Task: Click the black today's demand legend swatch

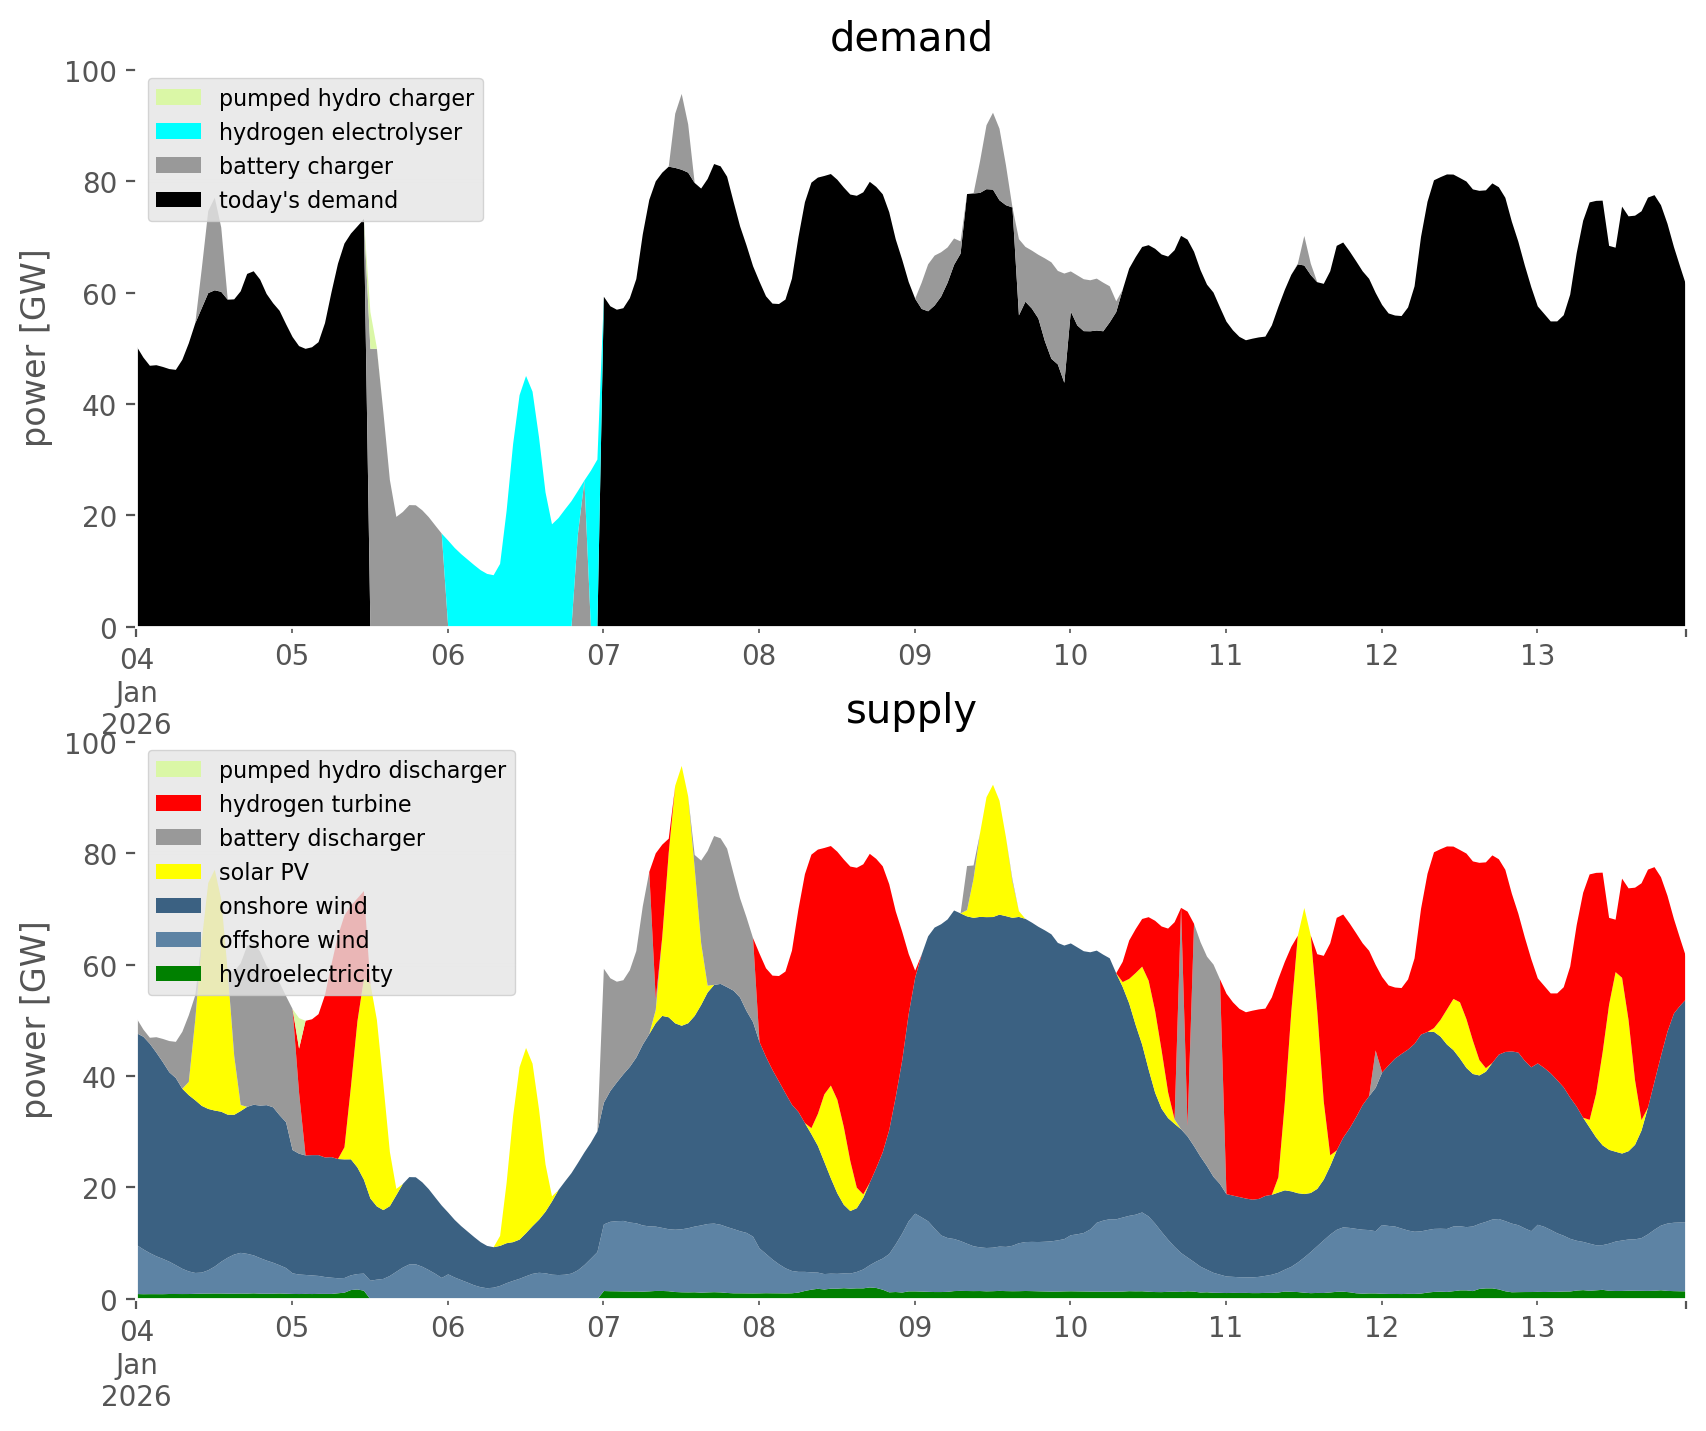Action: click(x=179, y=200)
